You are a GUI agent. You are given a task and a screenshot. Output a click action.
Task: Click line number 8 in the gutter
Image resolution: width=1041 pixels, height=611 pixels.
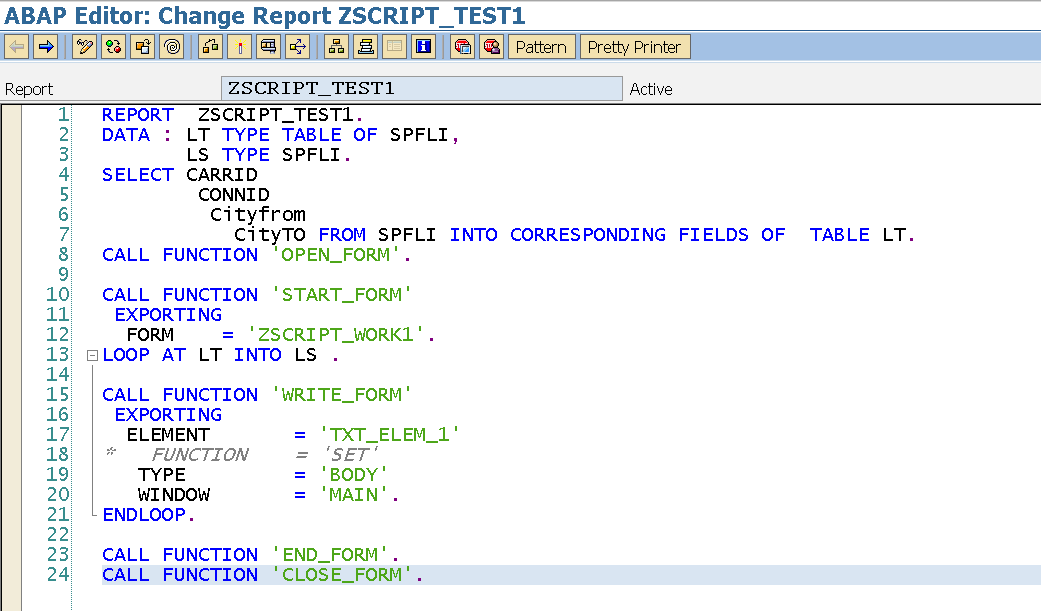[62, 254]
